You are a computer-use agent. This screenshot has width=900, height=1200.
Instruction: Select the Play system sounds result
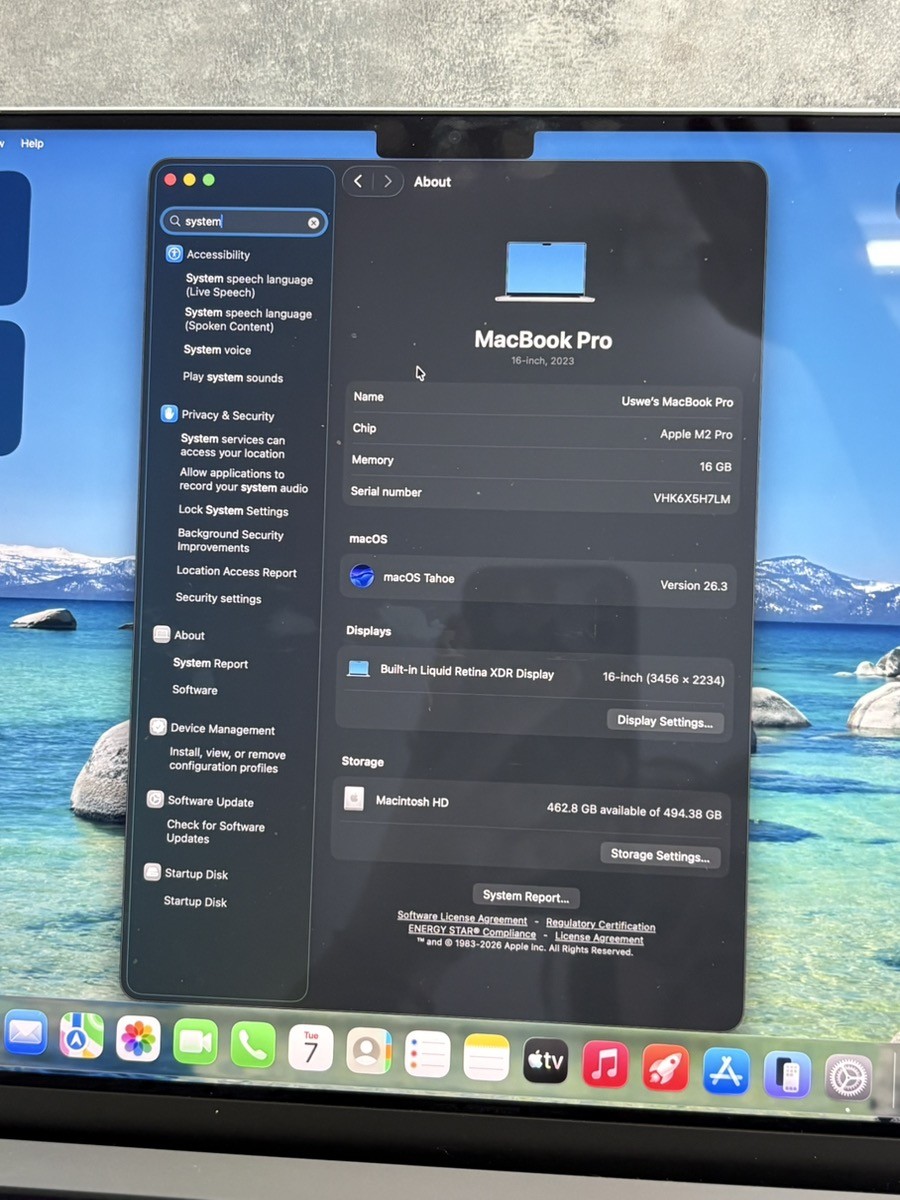233,377
